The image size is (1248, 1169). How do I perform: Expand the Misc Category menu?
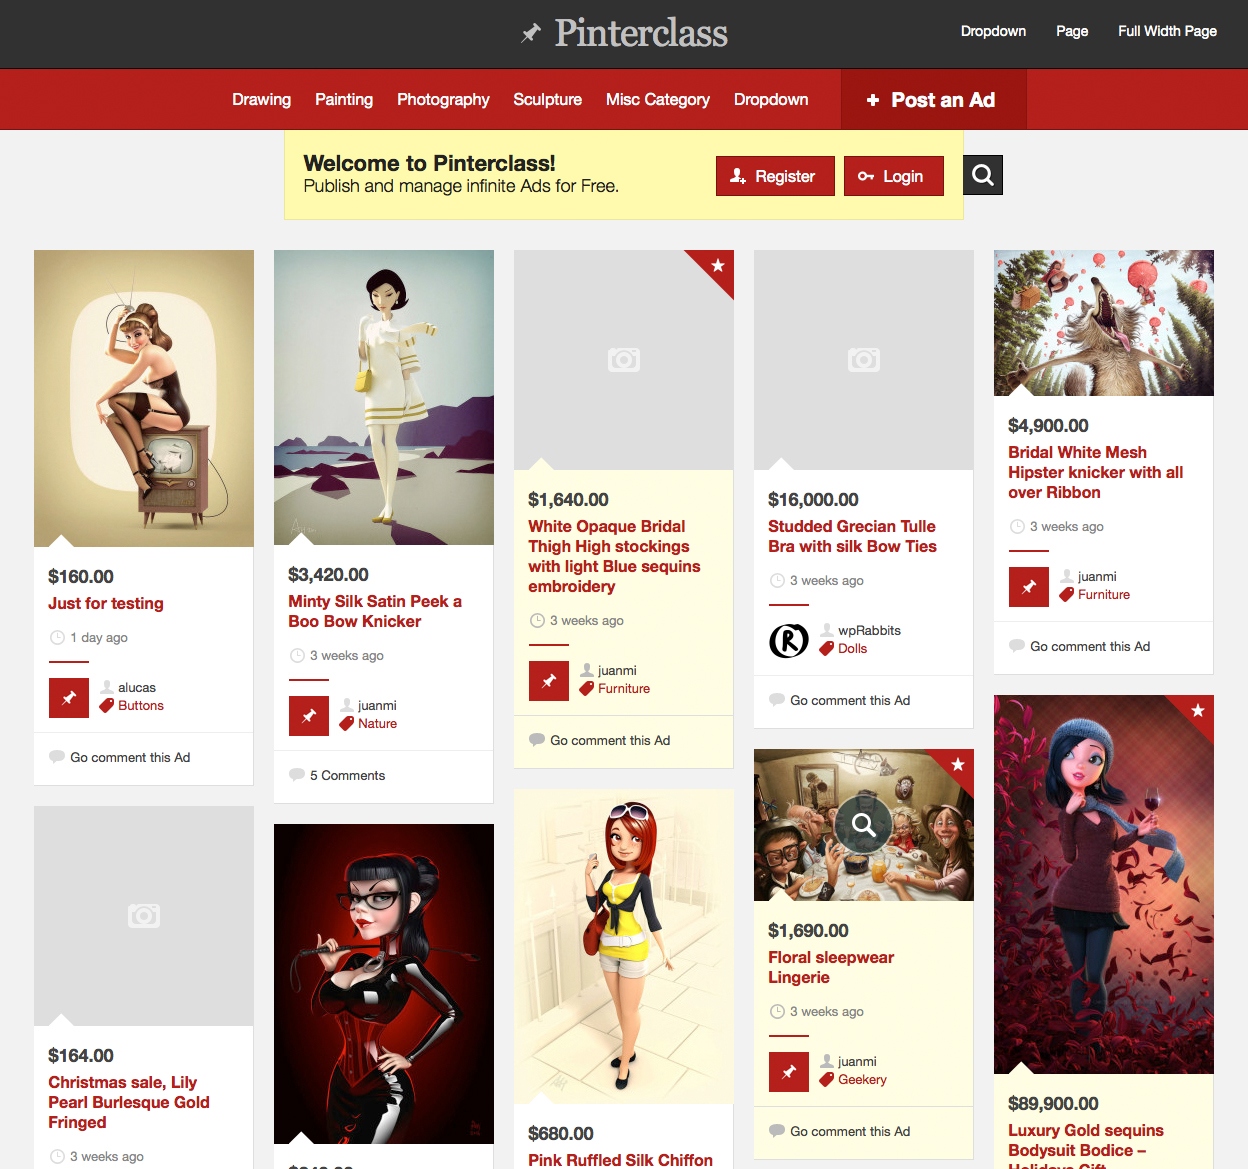click(657, 99)
